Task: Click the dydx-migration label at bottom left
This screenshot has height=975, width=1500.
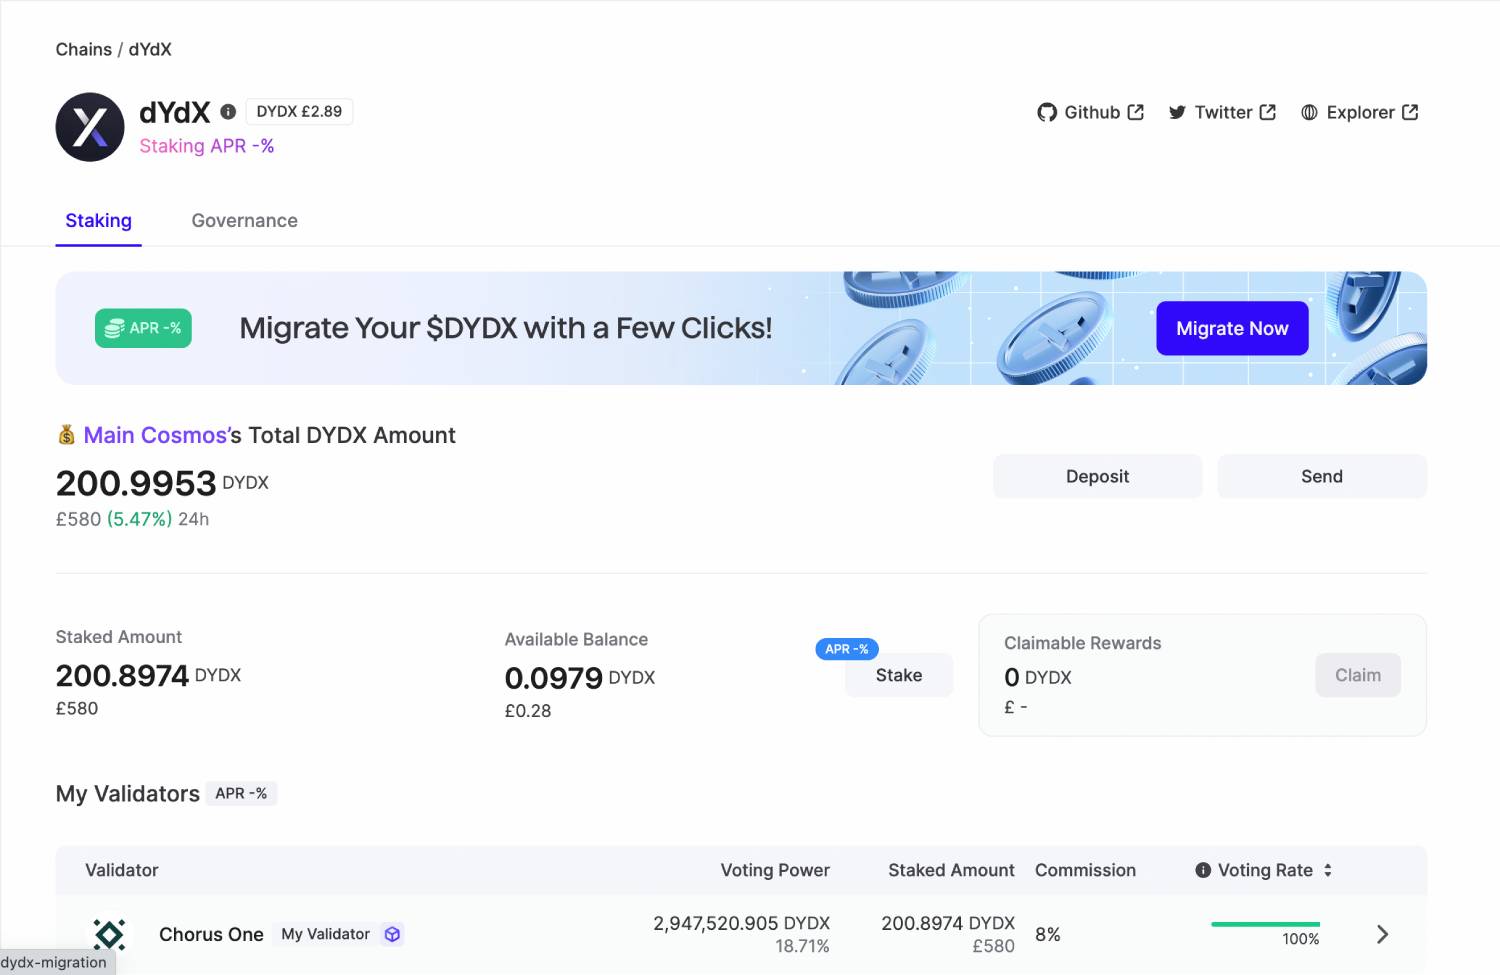Action: (x=55, y=962)
